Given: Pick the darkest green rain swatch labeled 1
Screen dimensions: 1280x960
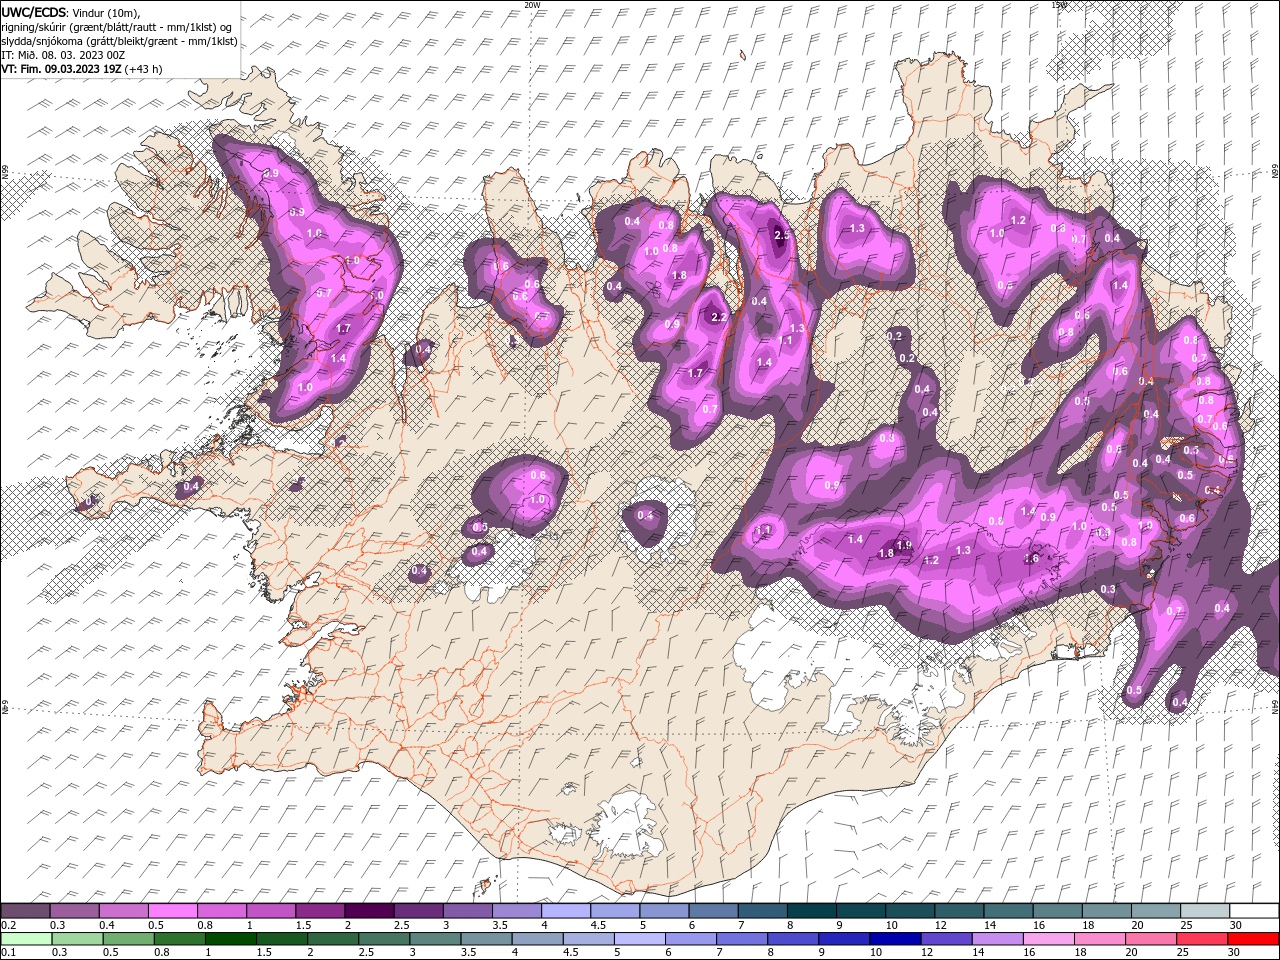Looking at the screenshot, I should click(x=231, y=939).
